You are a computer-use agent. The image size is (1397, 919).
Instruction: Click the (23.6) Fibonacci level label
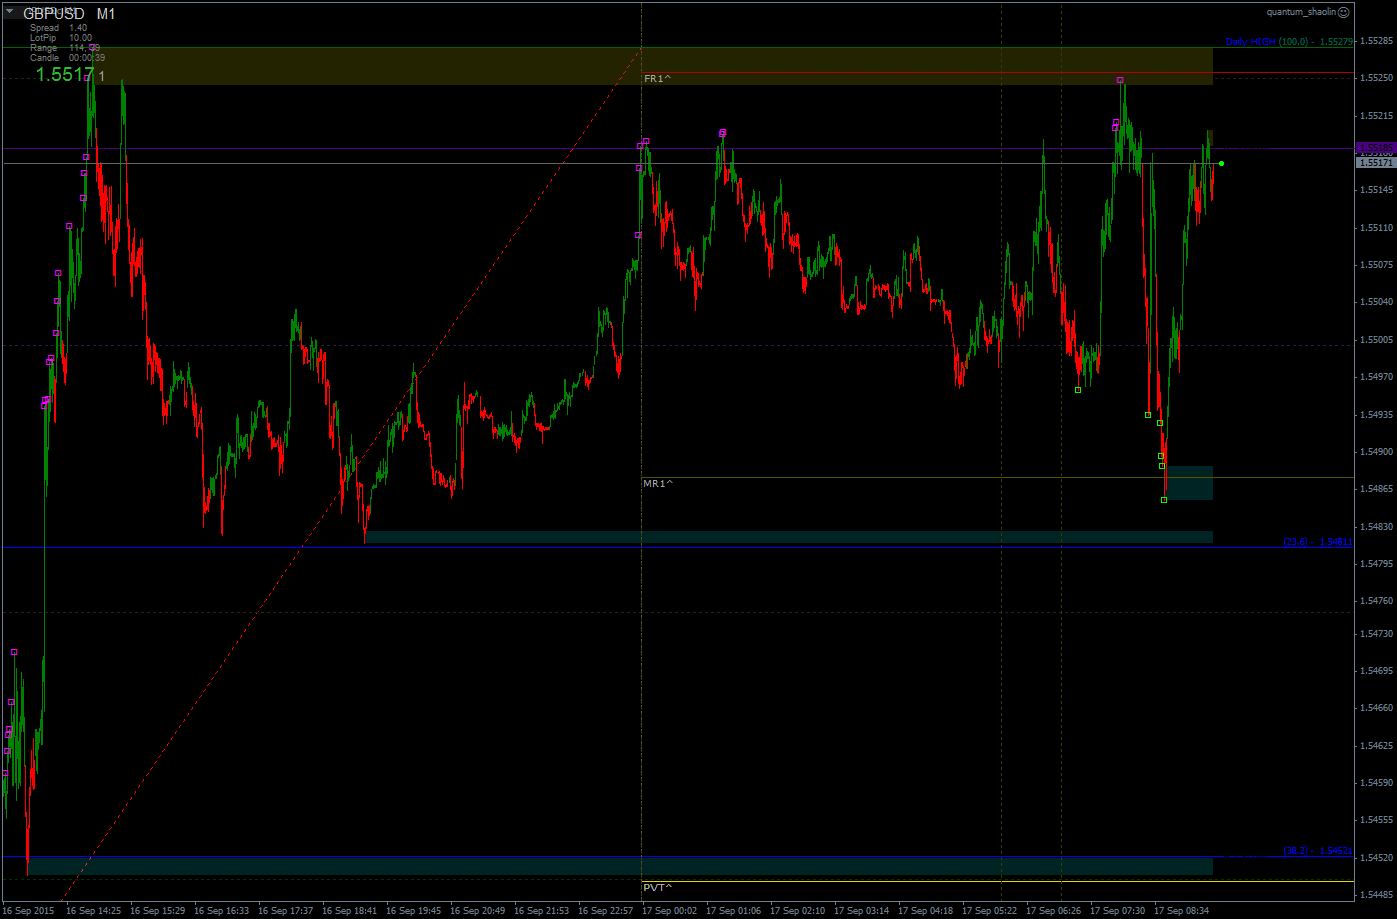1318,541
